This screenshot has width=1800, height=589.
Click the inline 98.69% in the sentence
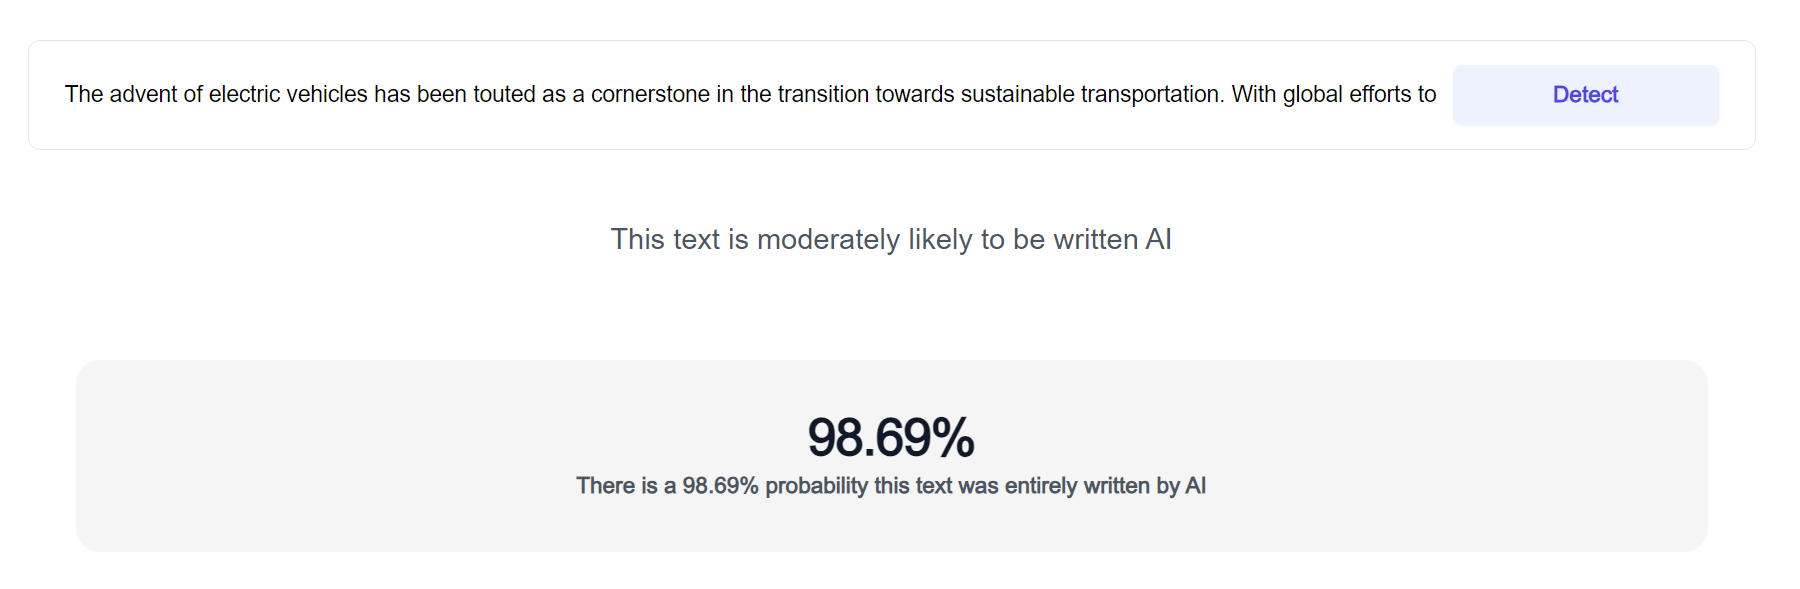coord(720,486)
